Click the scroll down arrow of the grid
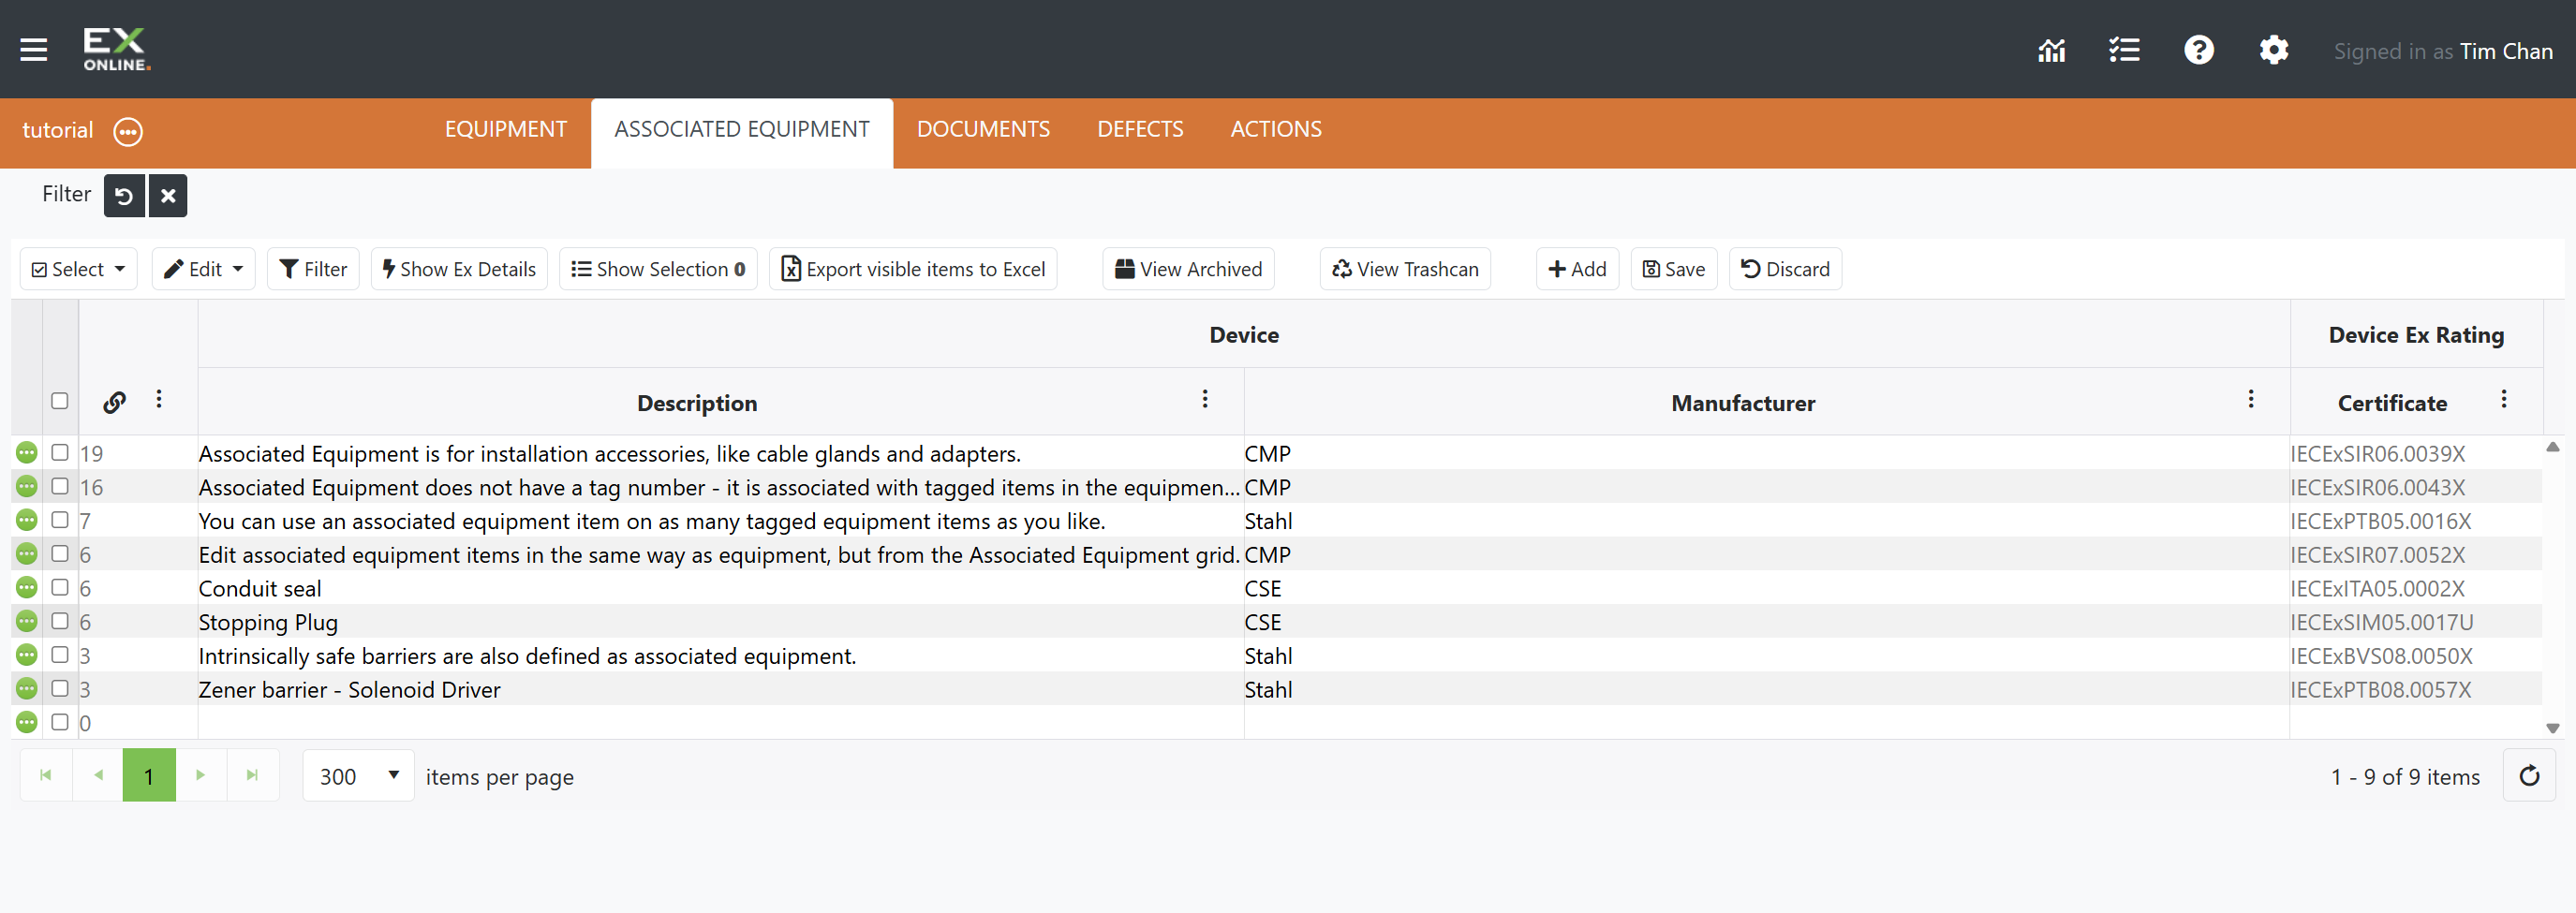 tap(2552, 728)
